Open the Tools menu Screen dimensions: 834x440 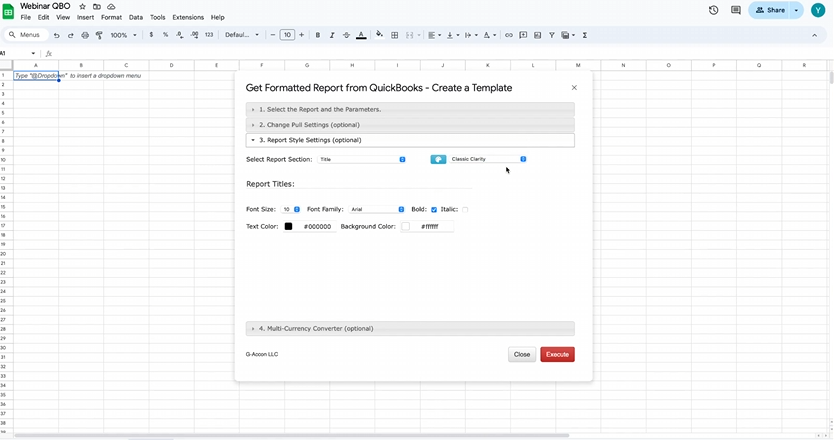pos(157,18)
